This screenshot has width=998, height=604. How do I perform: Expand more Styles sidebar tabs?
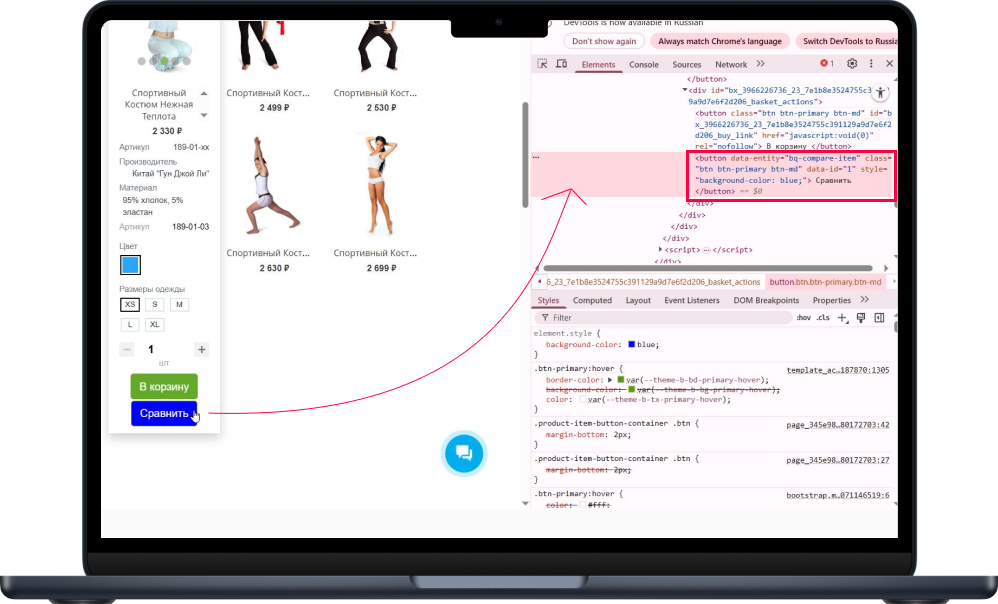coord(864,300)
